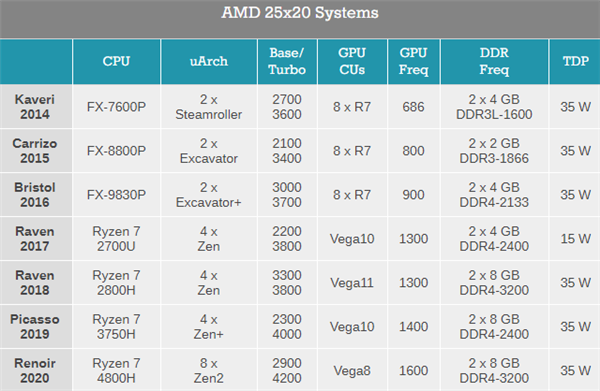This screenshot has width=600, height=391.
Task: Select the uArch column header
Action: 209,61
